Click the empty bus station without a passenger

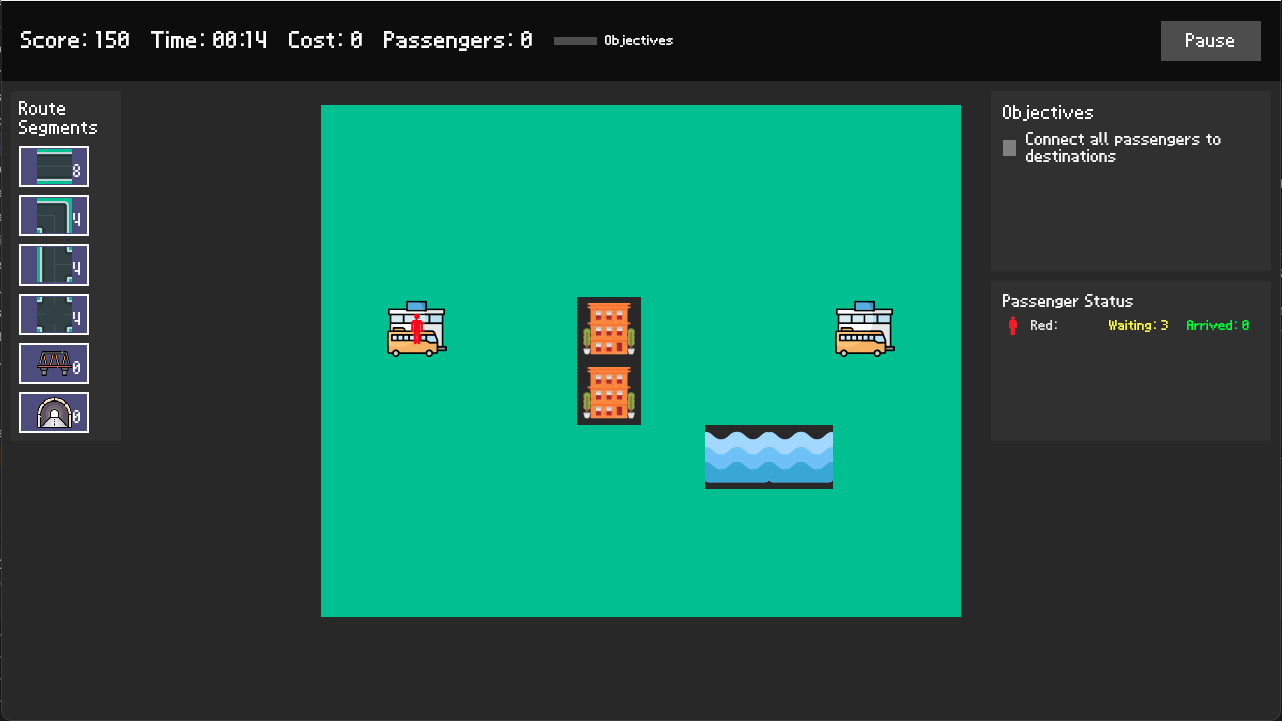coord(865,329)
